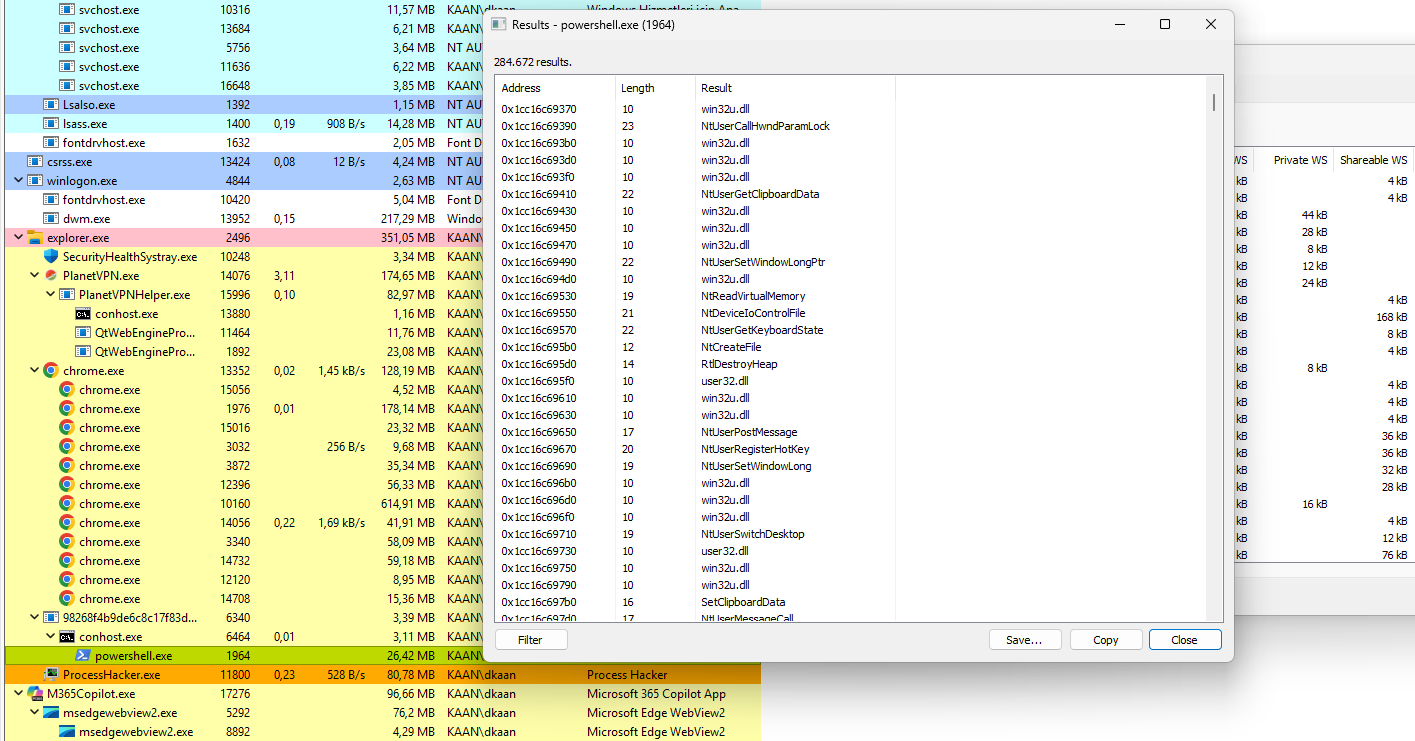Select the NtReadVirtualMemory result row

[x=851, y=296]
